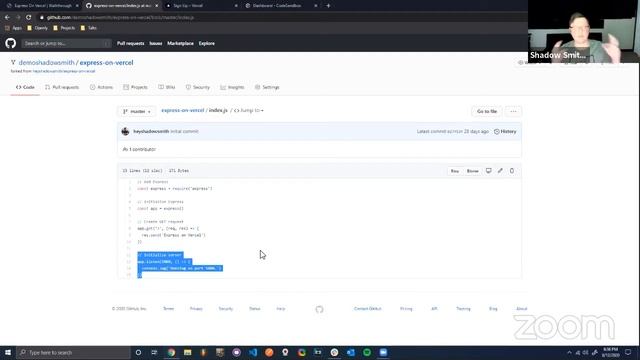Click the footer GitHub mark icon

[x=320, y=309]
